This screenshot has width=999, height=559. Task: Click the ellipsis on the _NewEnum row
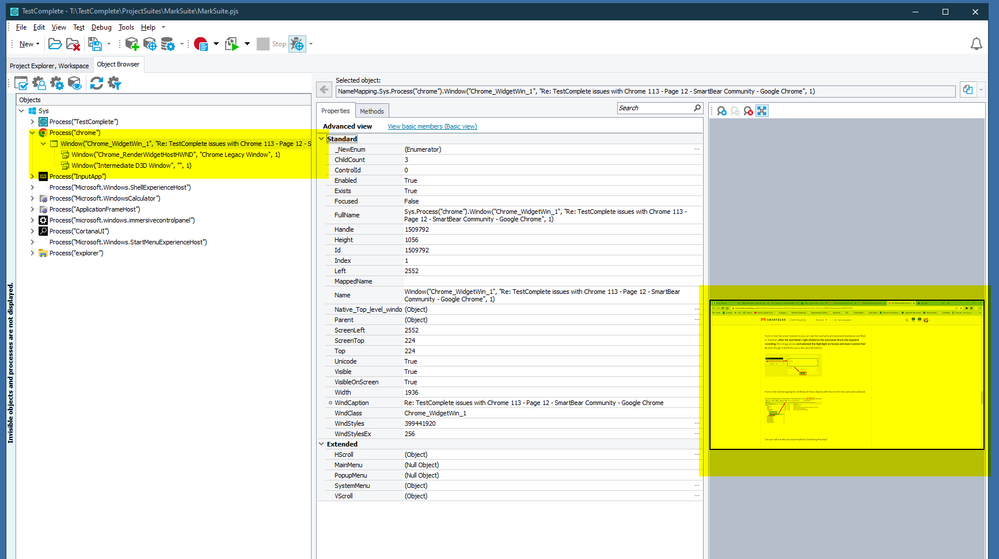(x=697, y=149)
